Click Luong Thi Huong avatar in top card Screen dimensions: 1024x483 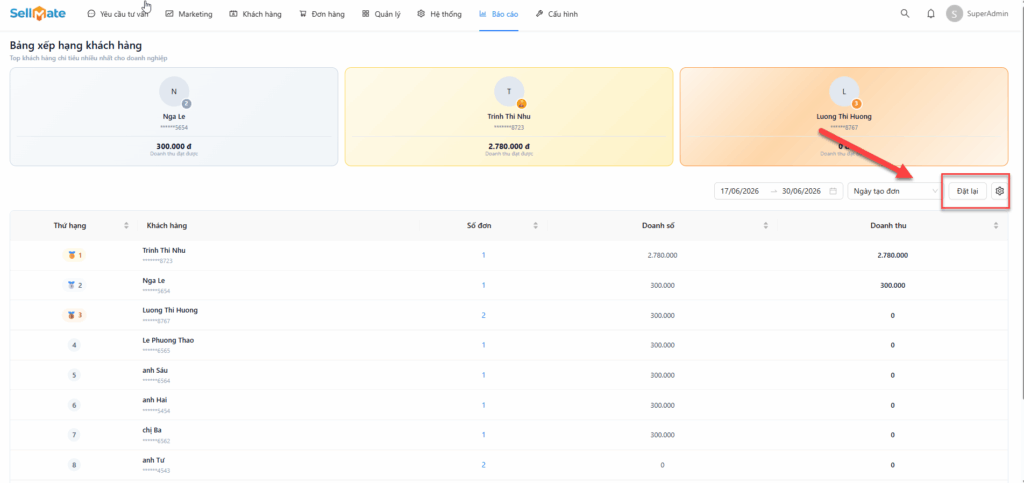(x=844, y=91)
